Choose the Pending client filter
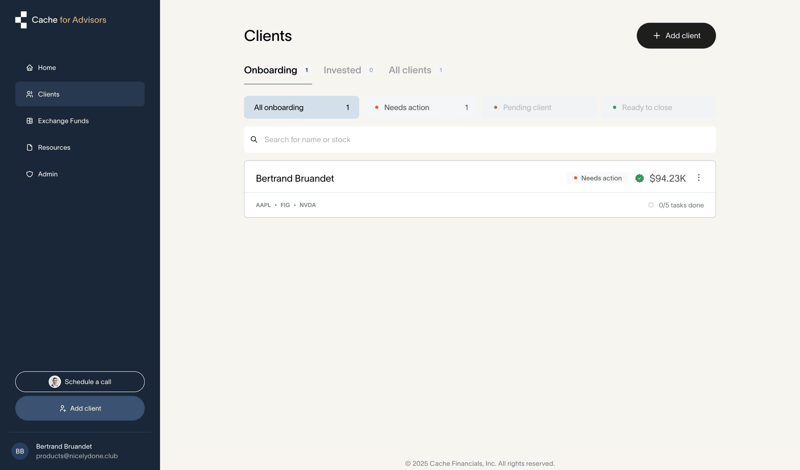 point(538,107)
